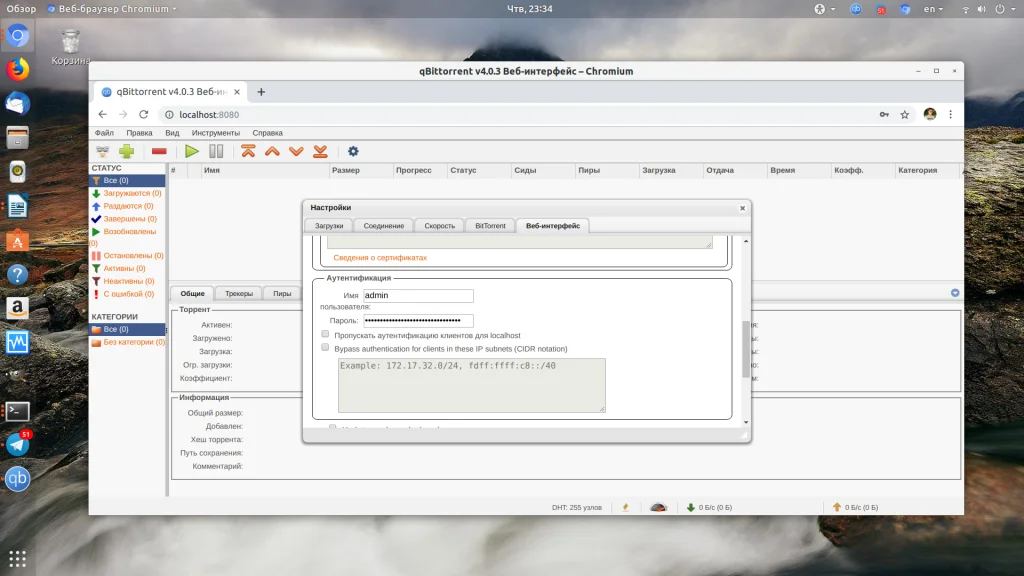Open the en keyboard layout dropdown in top bar
This screenshot has width=1024, height=576.
[933, 9]
